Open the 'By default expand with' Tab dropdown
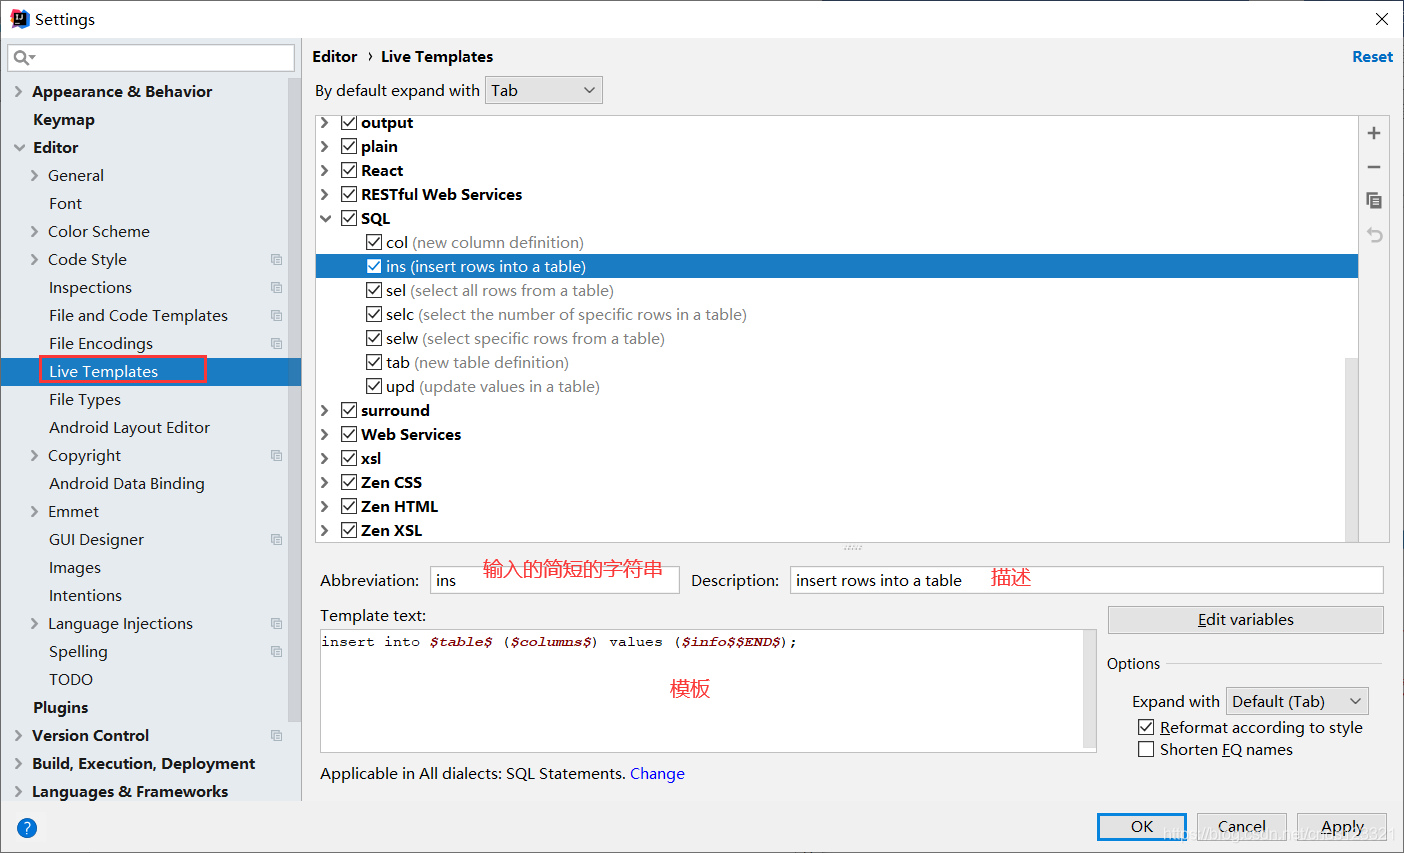 [x=544, y=90]
